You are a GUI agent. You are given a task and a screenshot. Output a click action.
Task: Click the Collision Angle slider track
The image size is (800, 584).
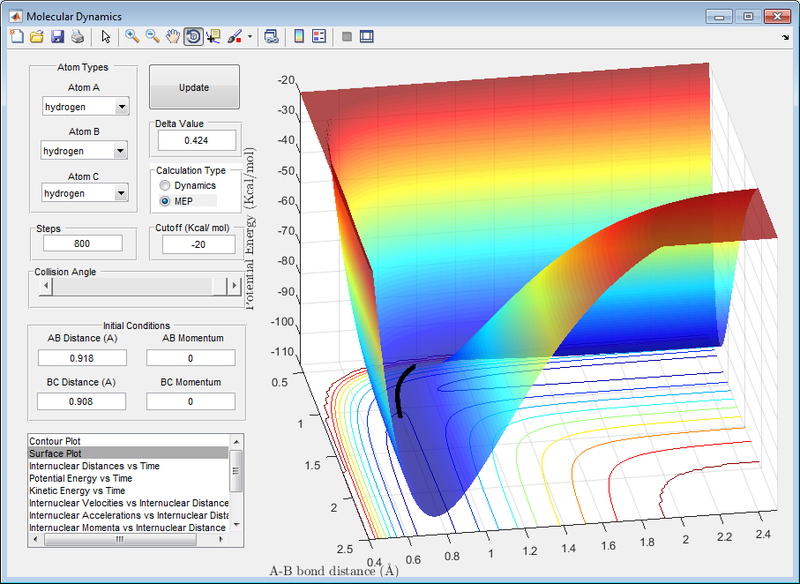pos(130,287)
